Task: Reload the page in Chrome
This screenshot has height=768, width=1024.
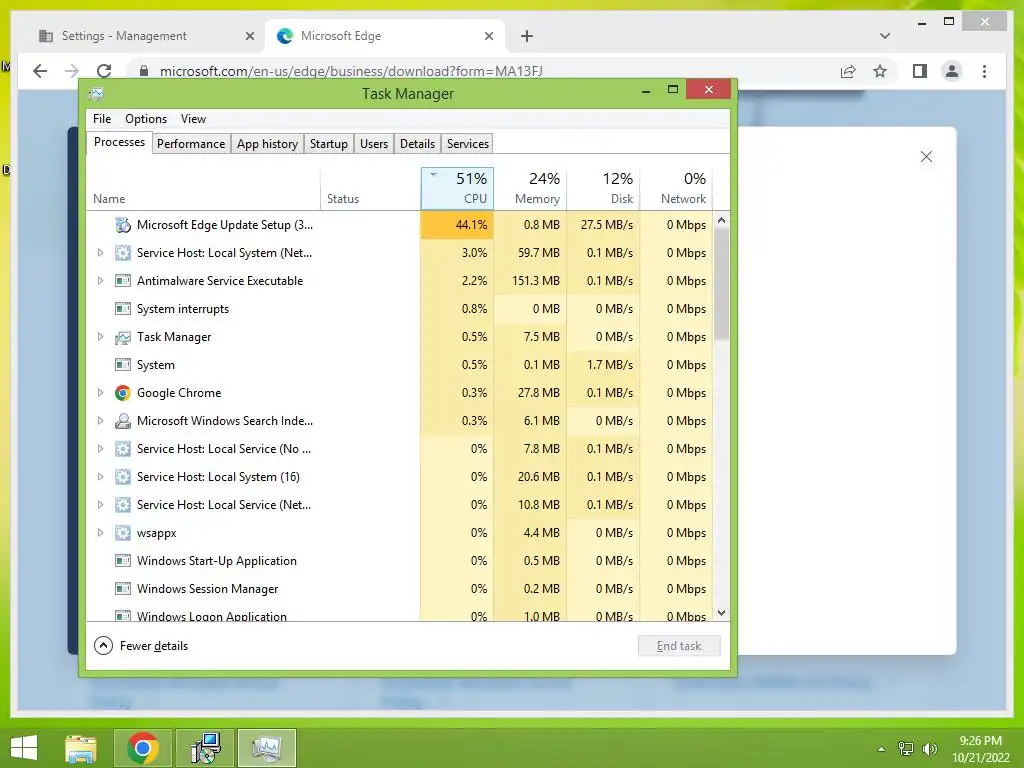Action: tap(104, 71)
